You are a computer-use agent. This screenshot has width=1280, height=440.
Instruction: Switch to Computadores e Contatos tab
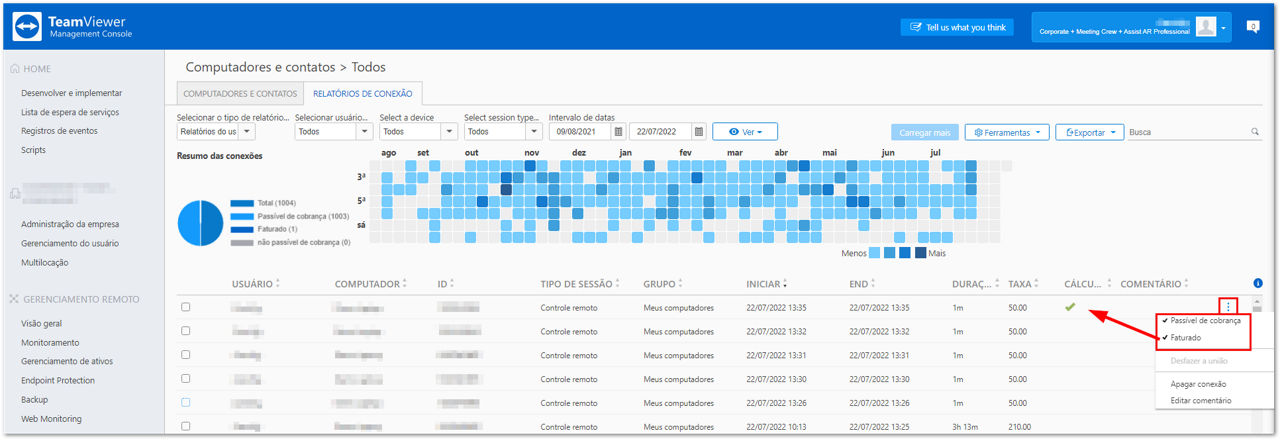[240, 93]
